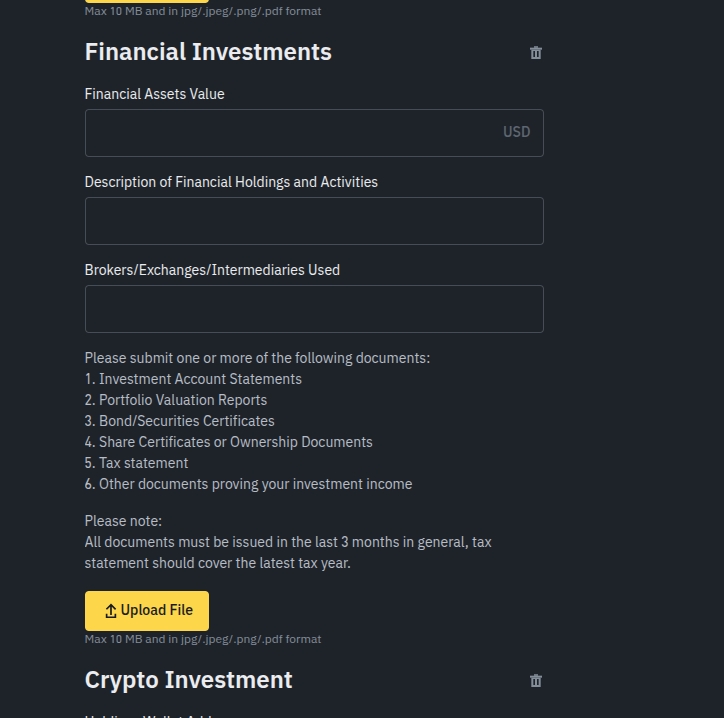Select the Portfolio Valuation Reports line
The height and width of the screenshot is (718, 724).
coord(176,400)
